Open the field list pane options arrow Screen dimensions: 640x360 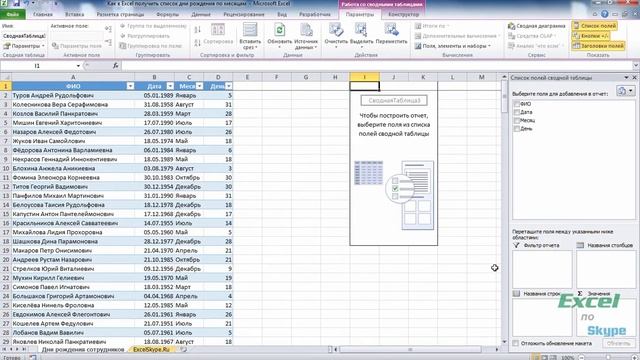627,78
